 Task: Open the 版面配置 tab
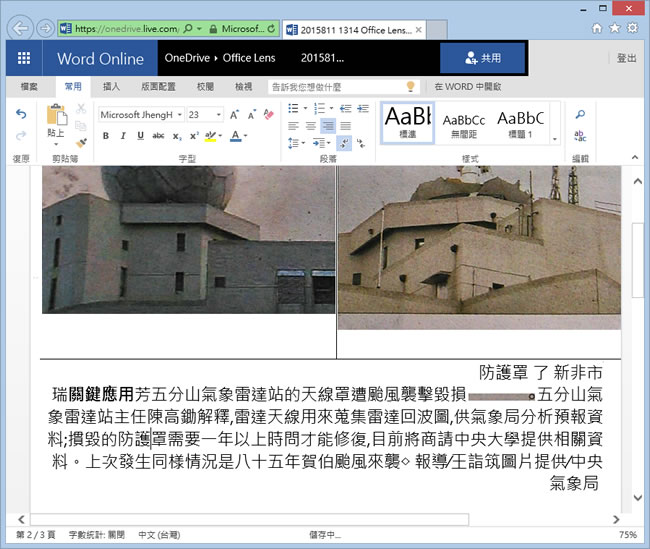(x=158, y=87)
